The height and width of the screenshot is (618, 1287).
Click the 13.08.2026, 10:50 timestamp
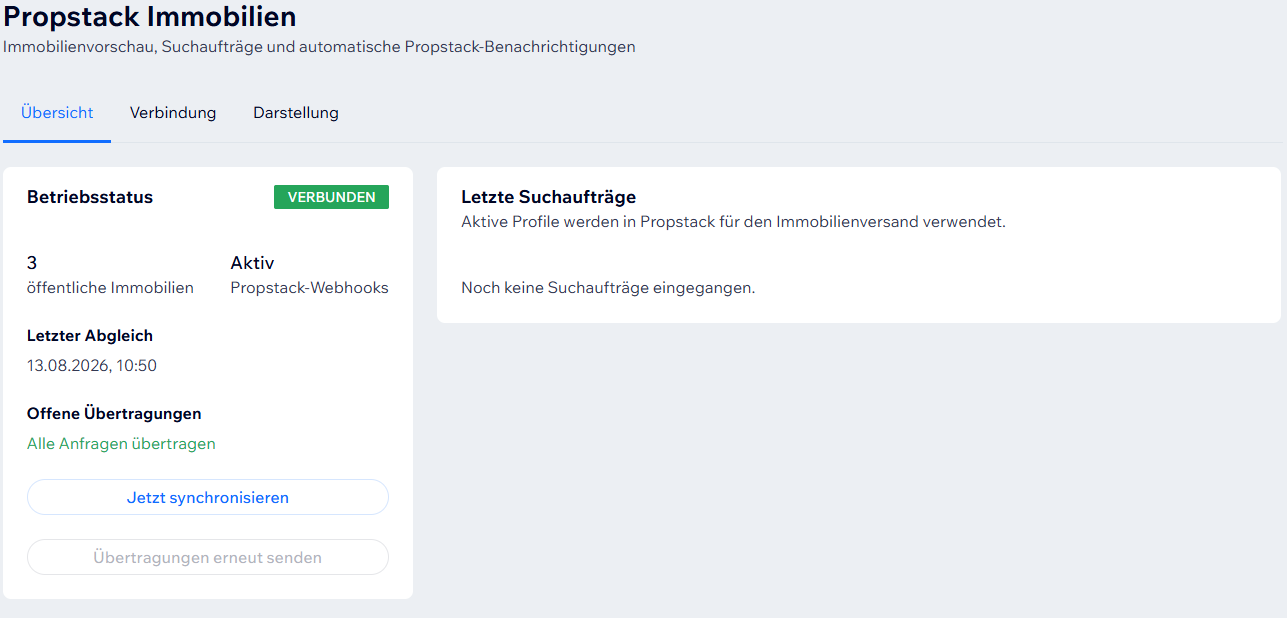click(92, 366)
